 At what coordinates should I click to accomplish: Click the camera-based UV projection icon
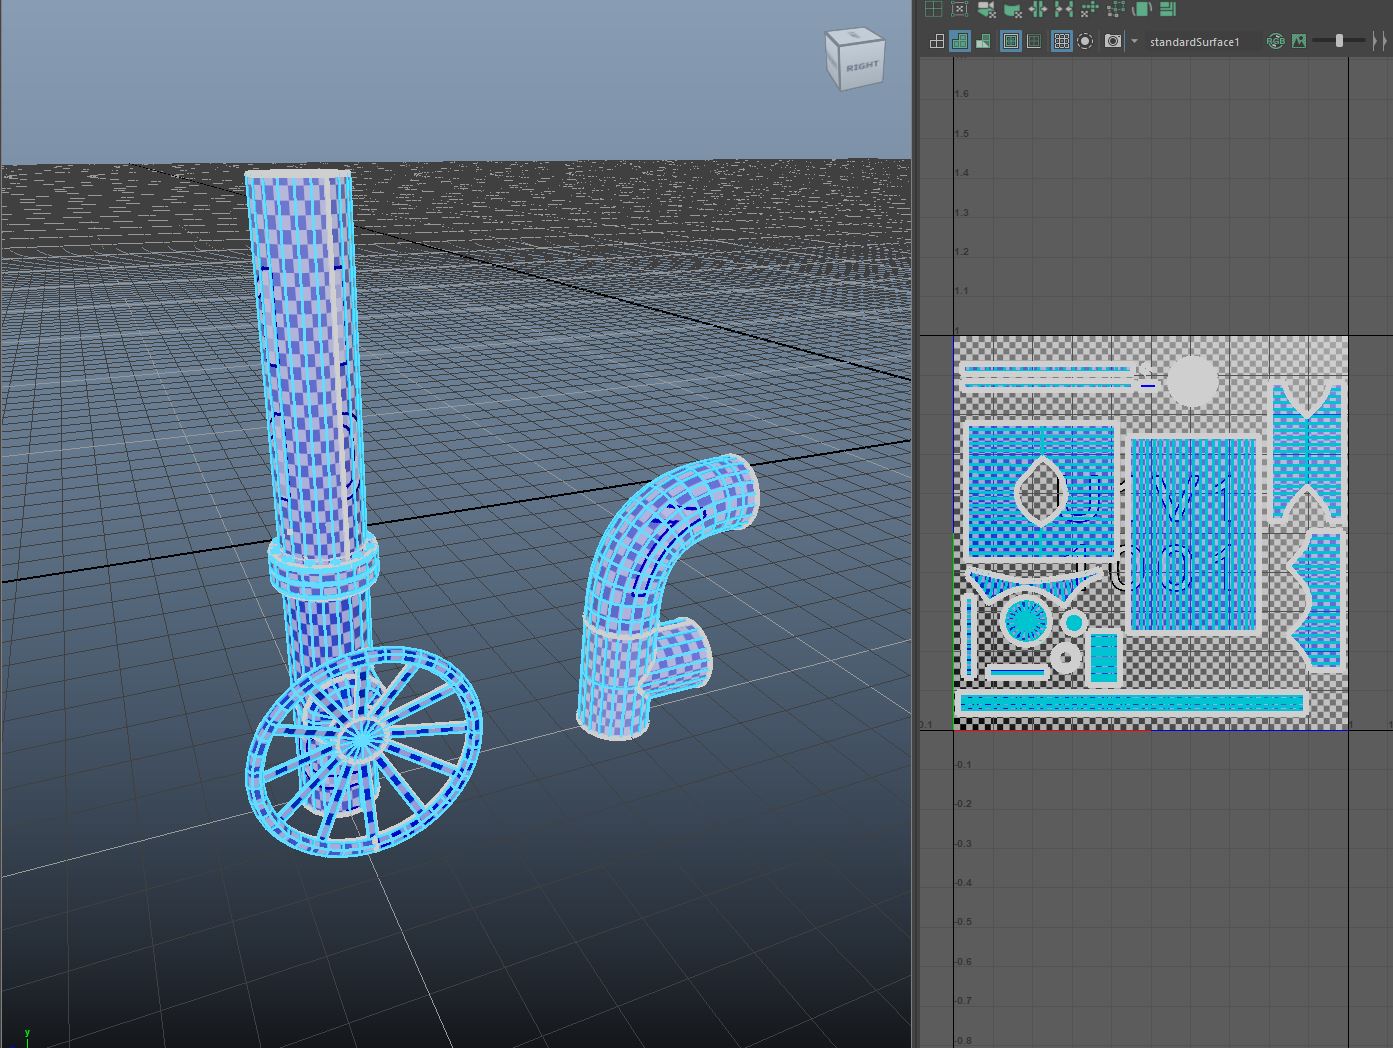tap(985, 9)
